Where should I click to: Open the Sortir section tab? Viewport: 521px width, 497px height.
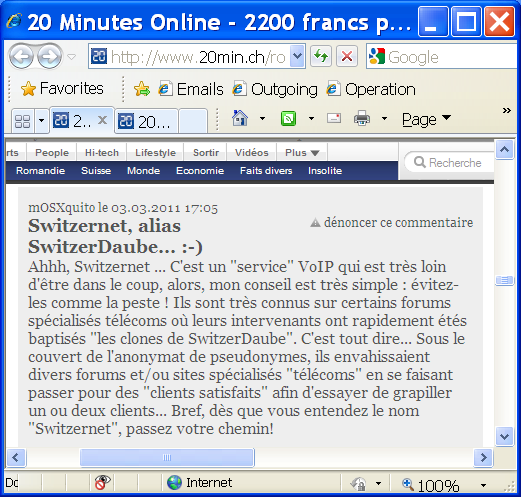[206, 153]
